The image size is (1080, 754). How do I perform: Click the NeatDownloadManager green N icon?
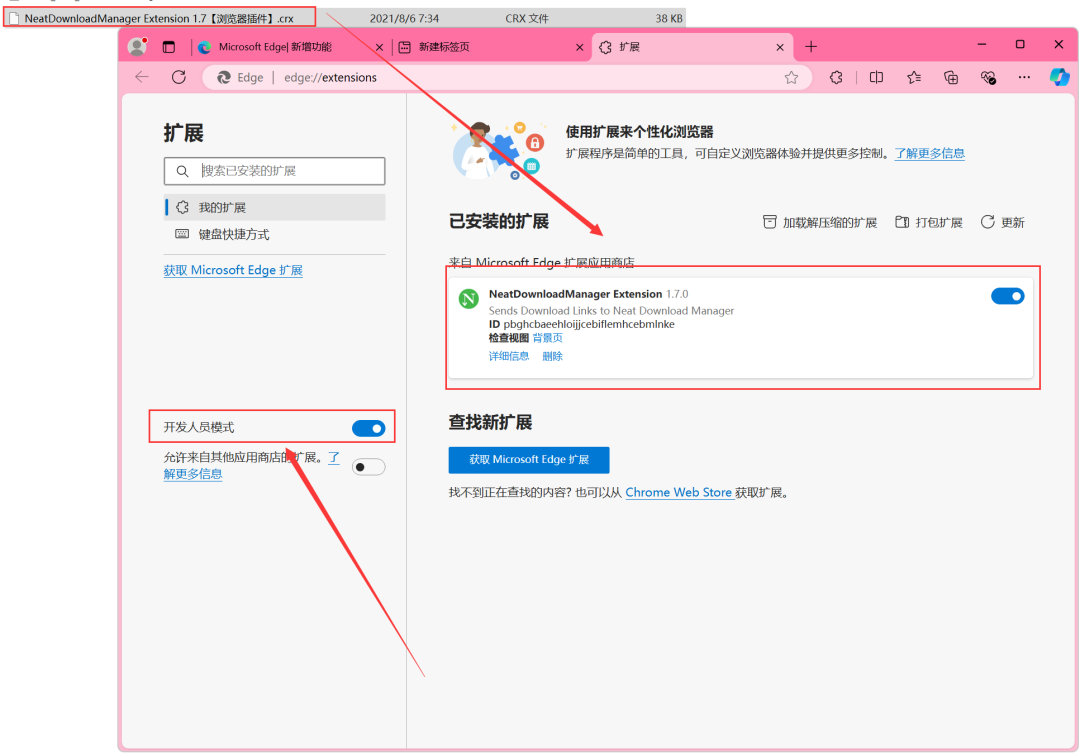[469, 299]
